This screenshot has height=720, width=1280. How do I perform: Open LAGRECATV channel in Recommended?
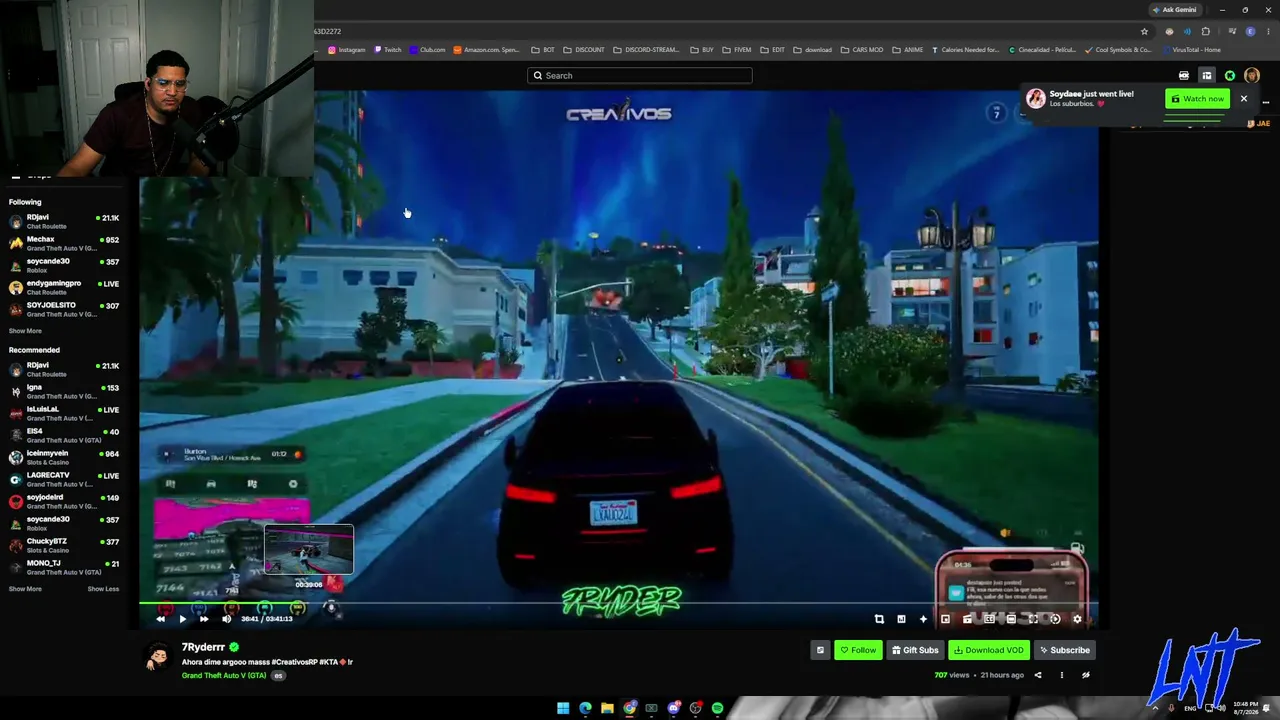(65, 479)
